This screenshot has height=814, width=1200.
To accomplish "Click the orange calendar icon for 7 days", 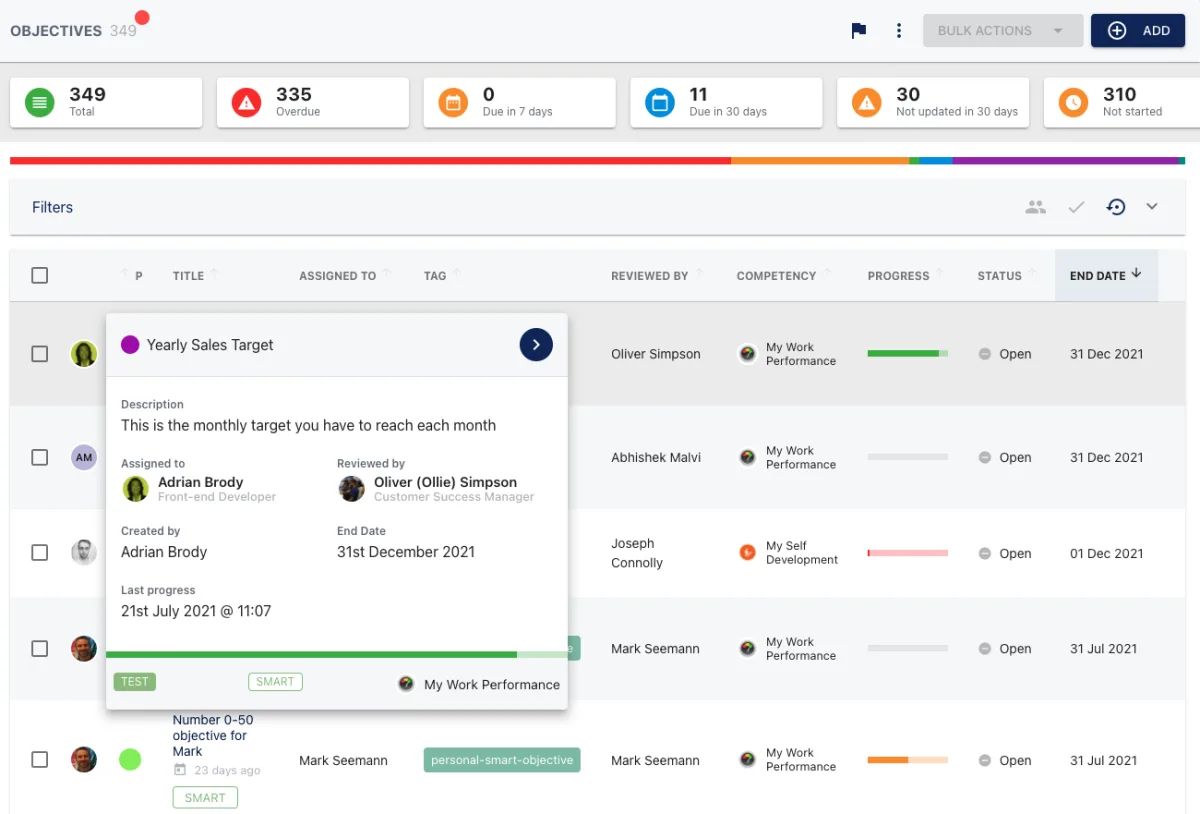I will 453,102.
